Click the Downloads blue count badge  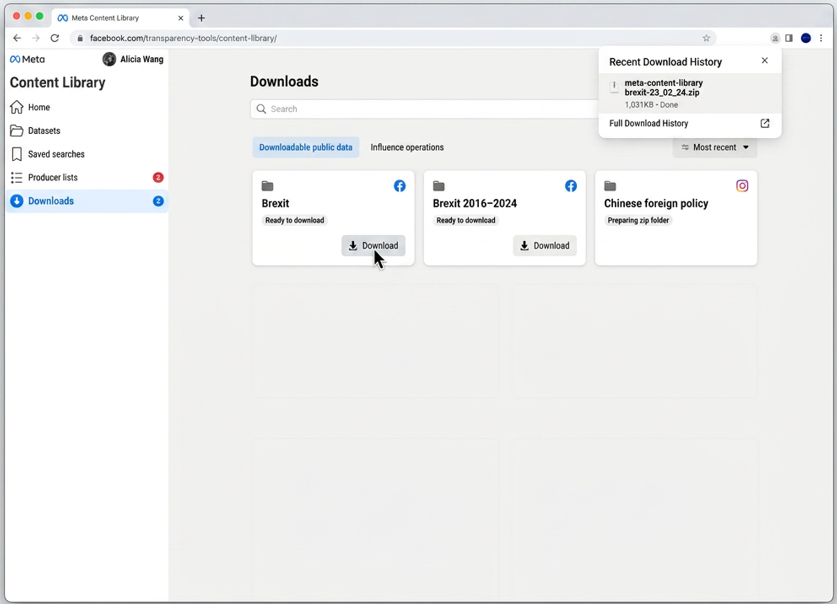tap(158, 201)
